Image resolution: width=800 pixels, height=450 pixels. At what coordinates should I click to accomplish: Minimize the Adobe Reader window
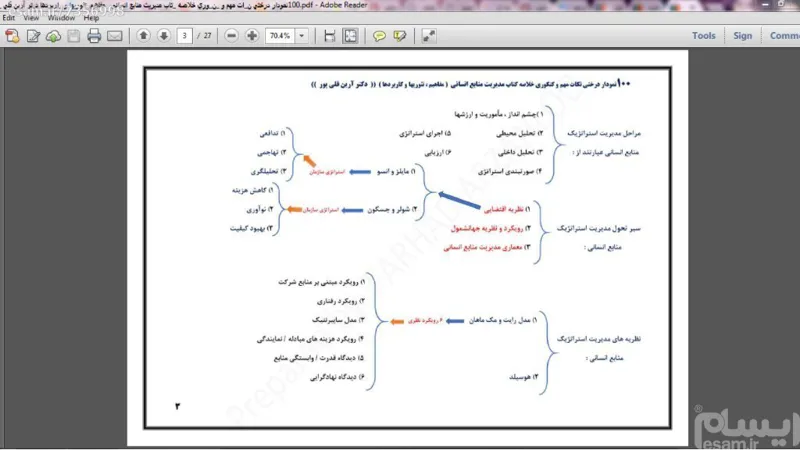(765, 4)
